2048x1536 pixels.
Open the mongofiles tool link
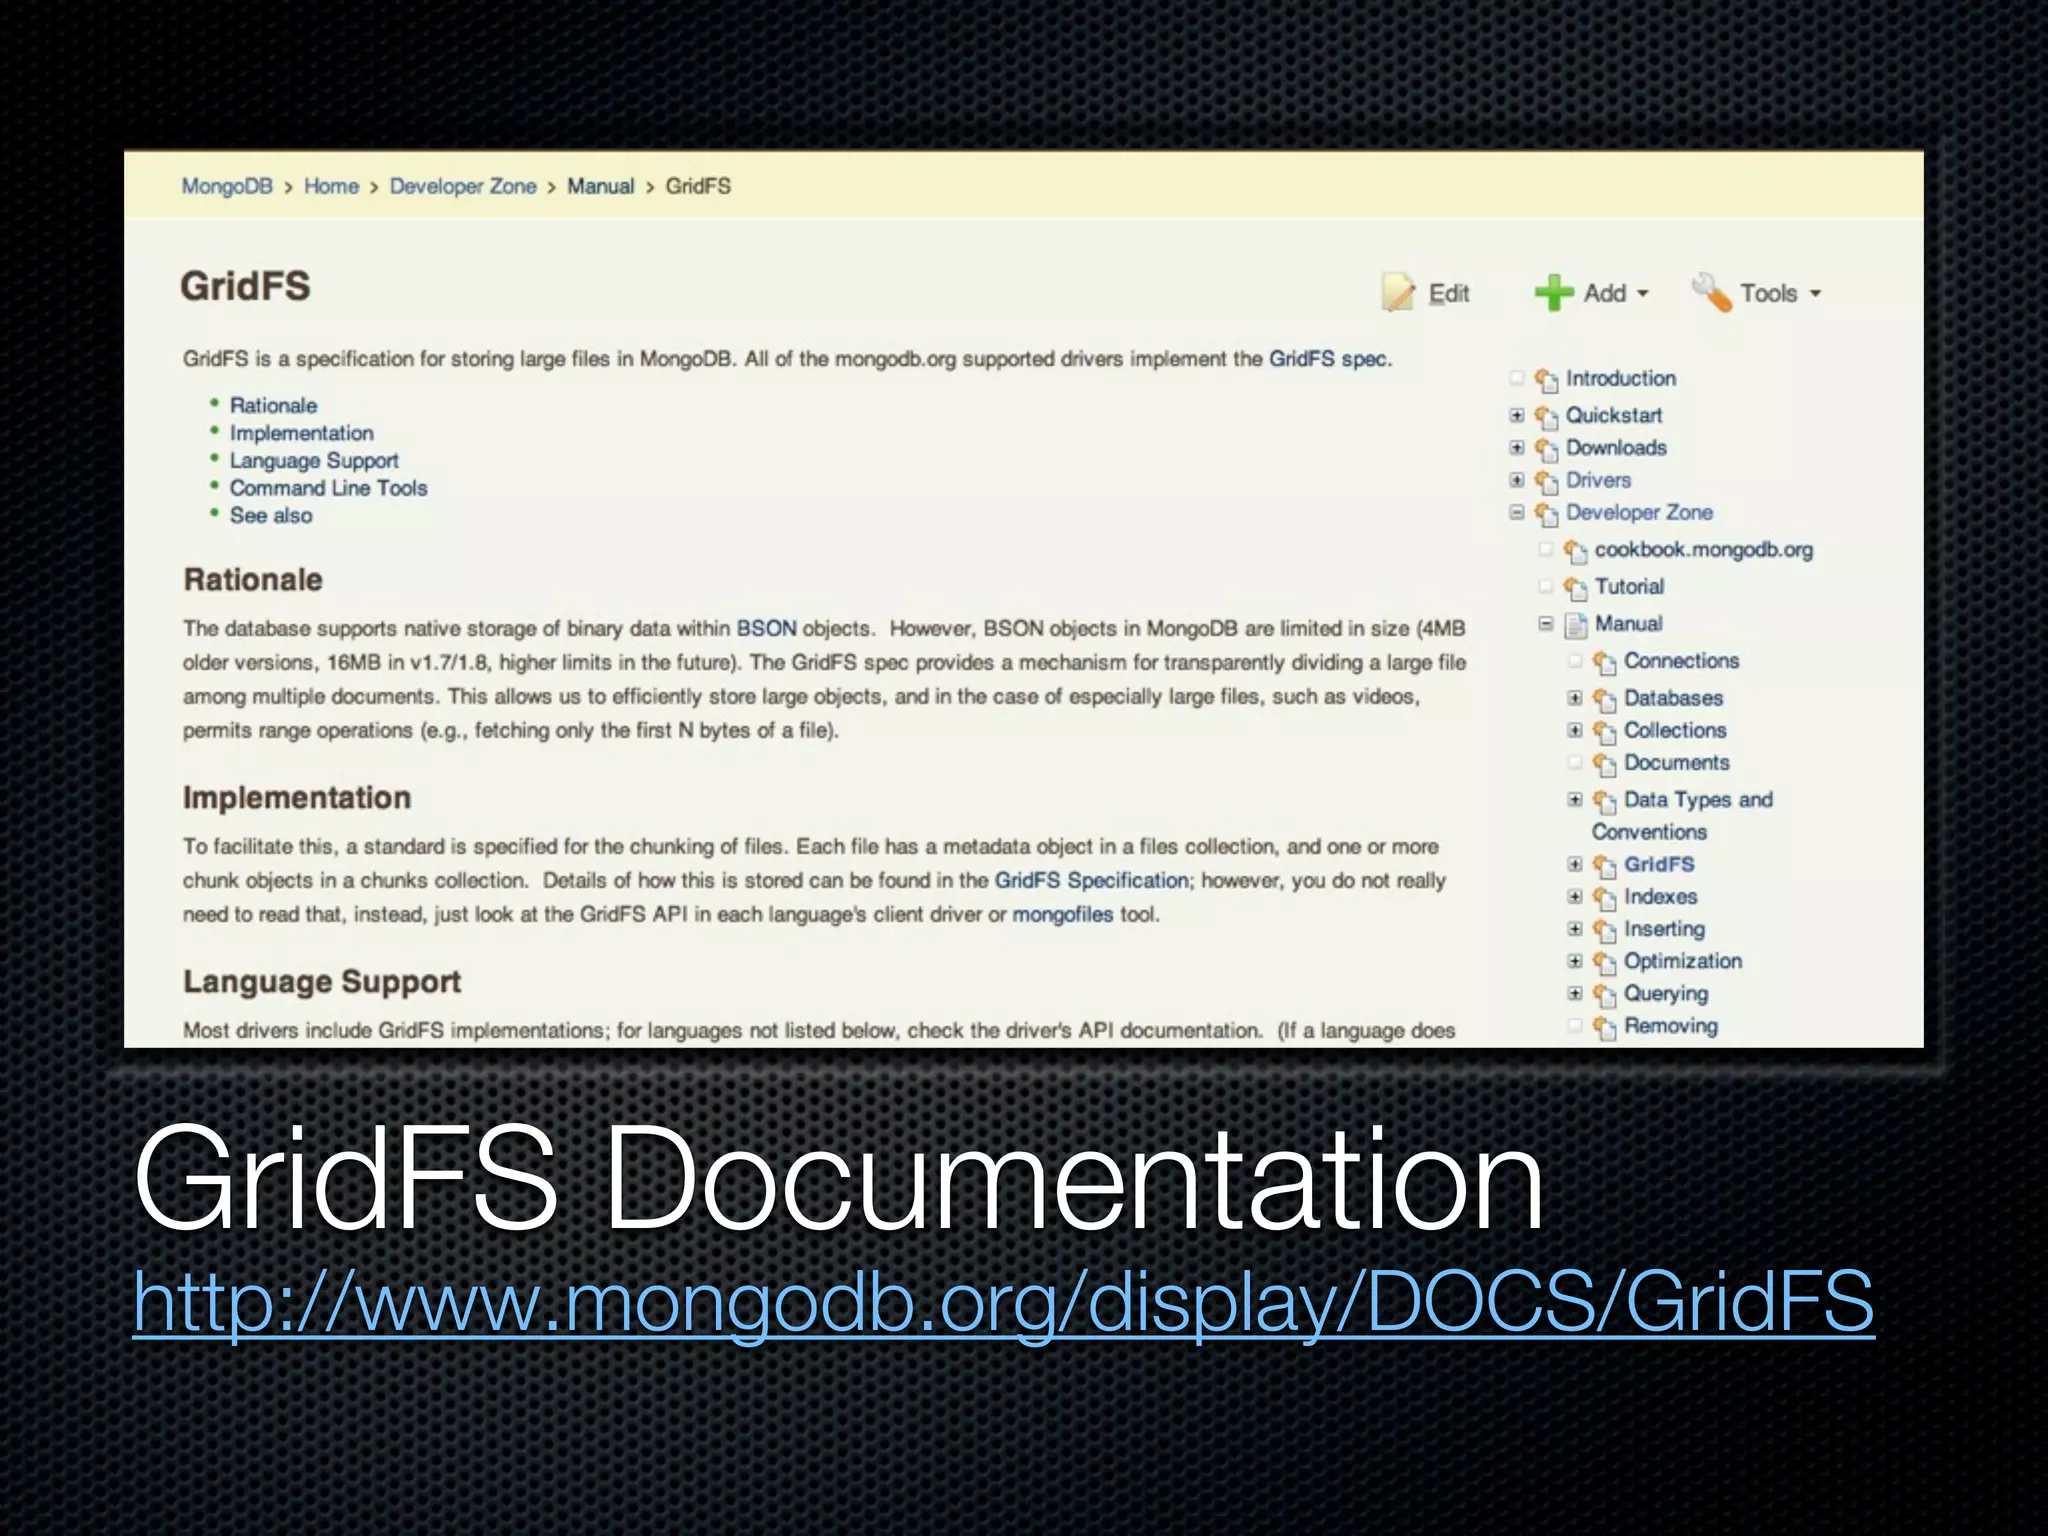coord(1062,914)
